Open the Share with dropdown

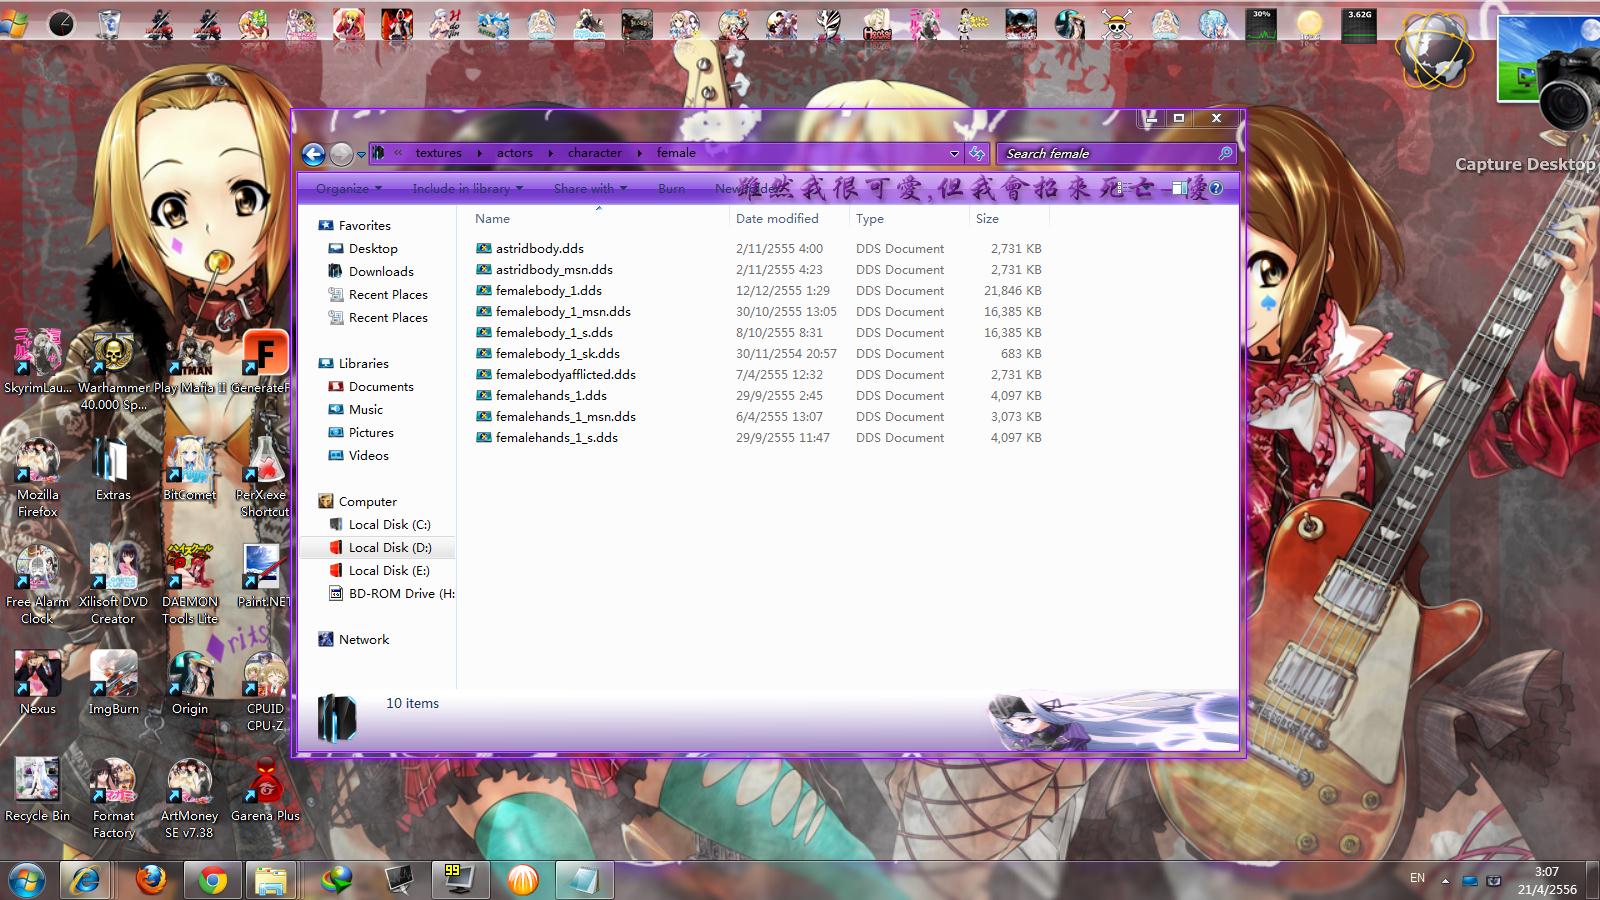tap(590, 188)
